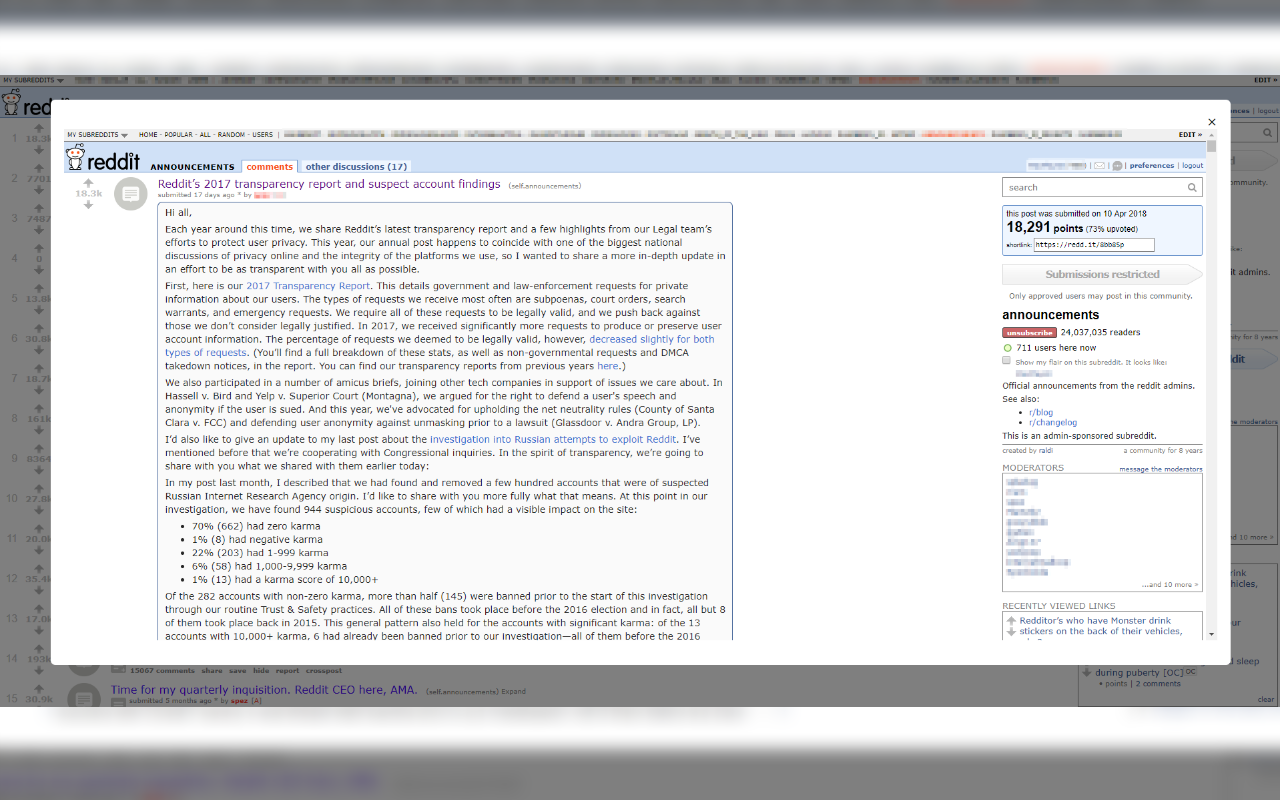Switch to the comments tab
The height and width of the screenshot is (800, 1280).
pos(270,167)
